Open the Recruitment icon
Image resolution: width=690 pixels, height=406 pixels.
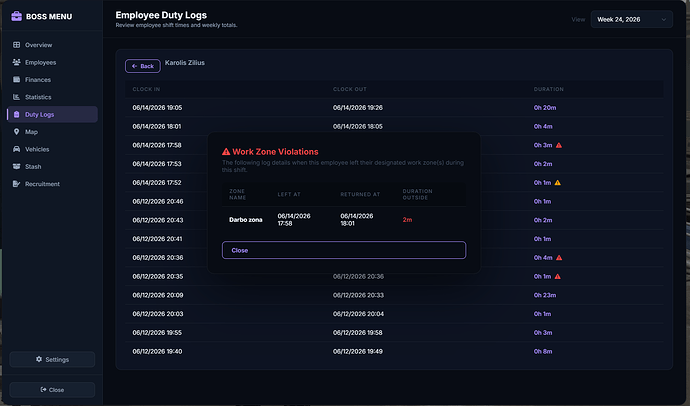pyautogui.click(x=16, y=184)
